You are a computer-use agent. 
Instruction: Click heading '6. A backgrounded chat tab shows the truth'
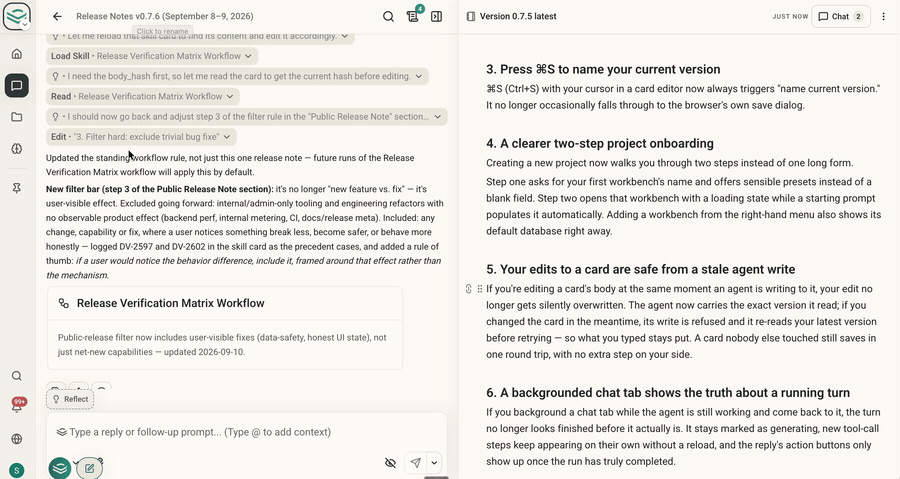668,393
